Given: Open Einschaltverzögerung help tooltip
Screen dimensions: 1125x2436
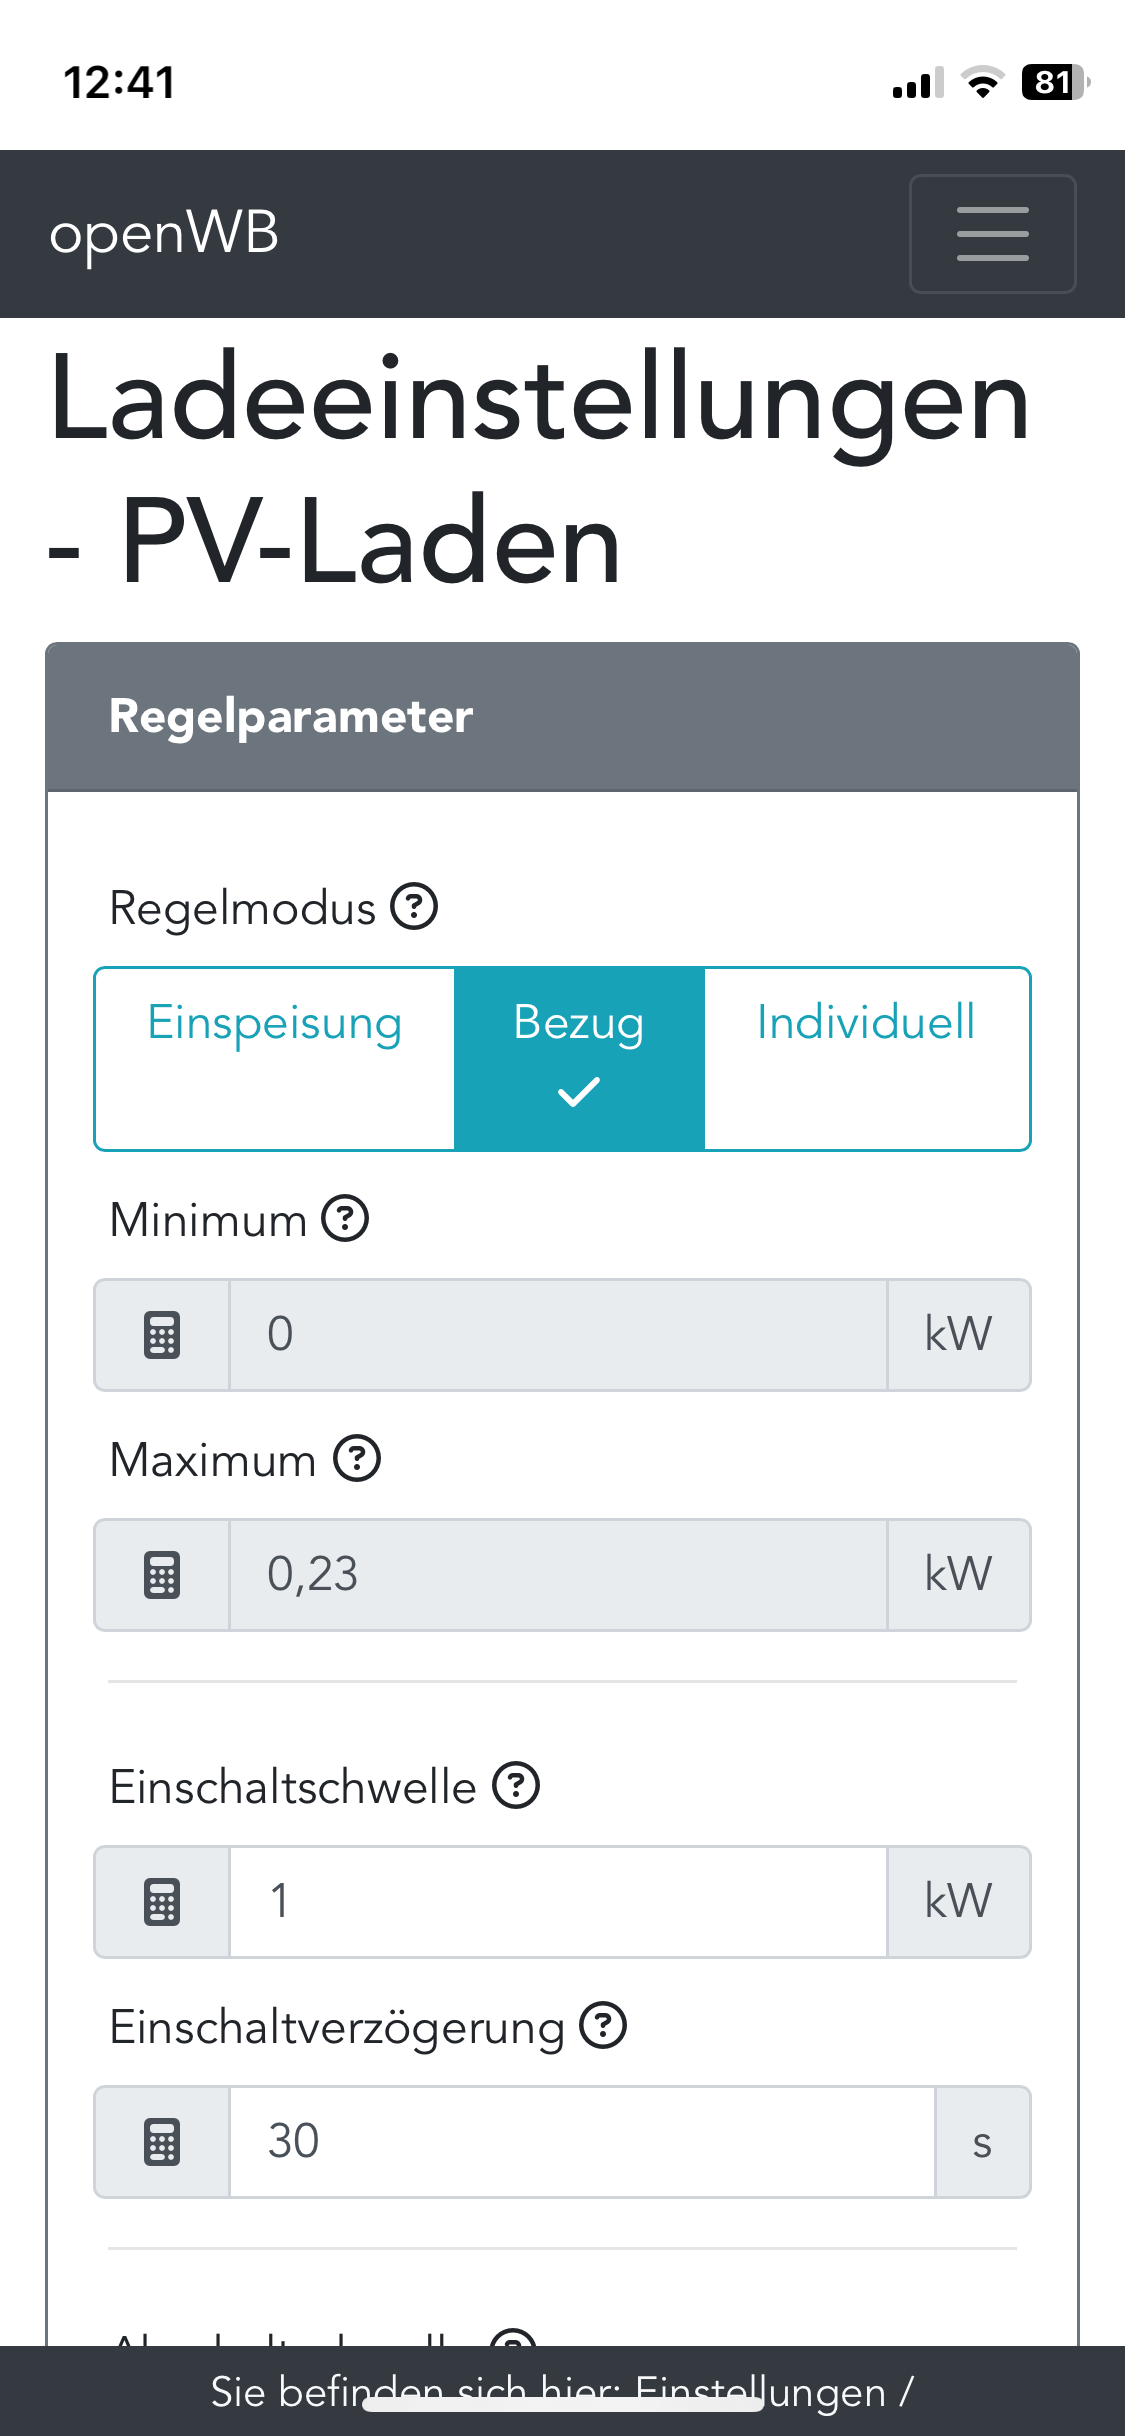Looking at the screenshot, I should (x=603, y=2026).
